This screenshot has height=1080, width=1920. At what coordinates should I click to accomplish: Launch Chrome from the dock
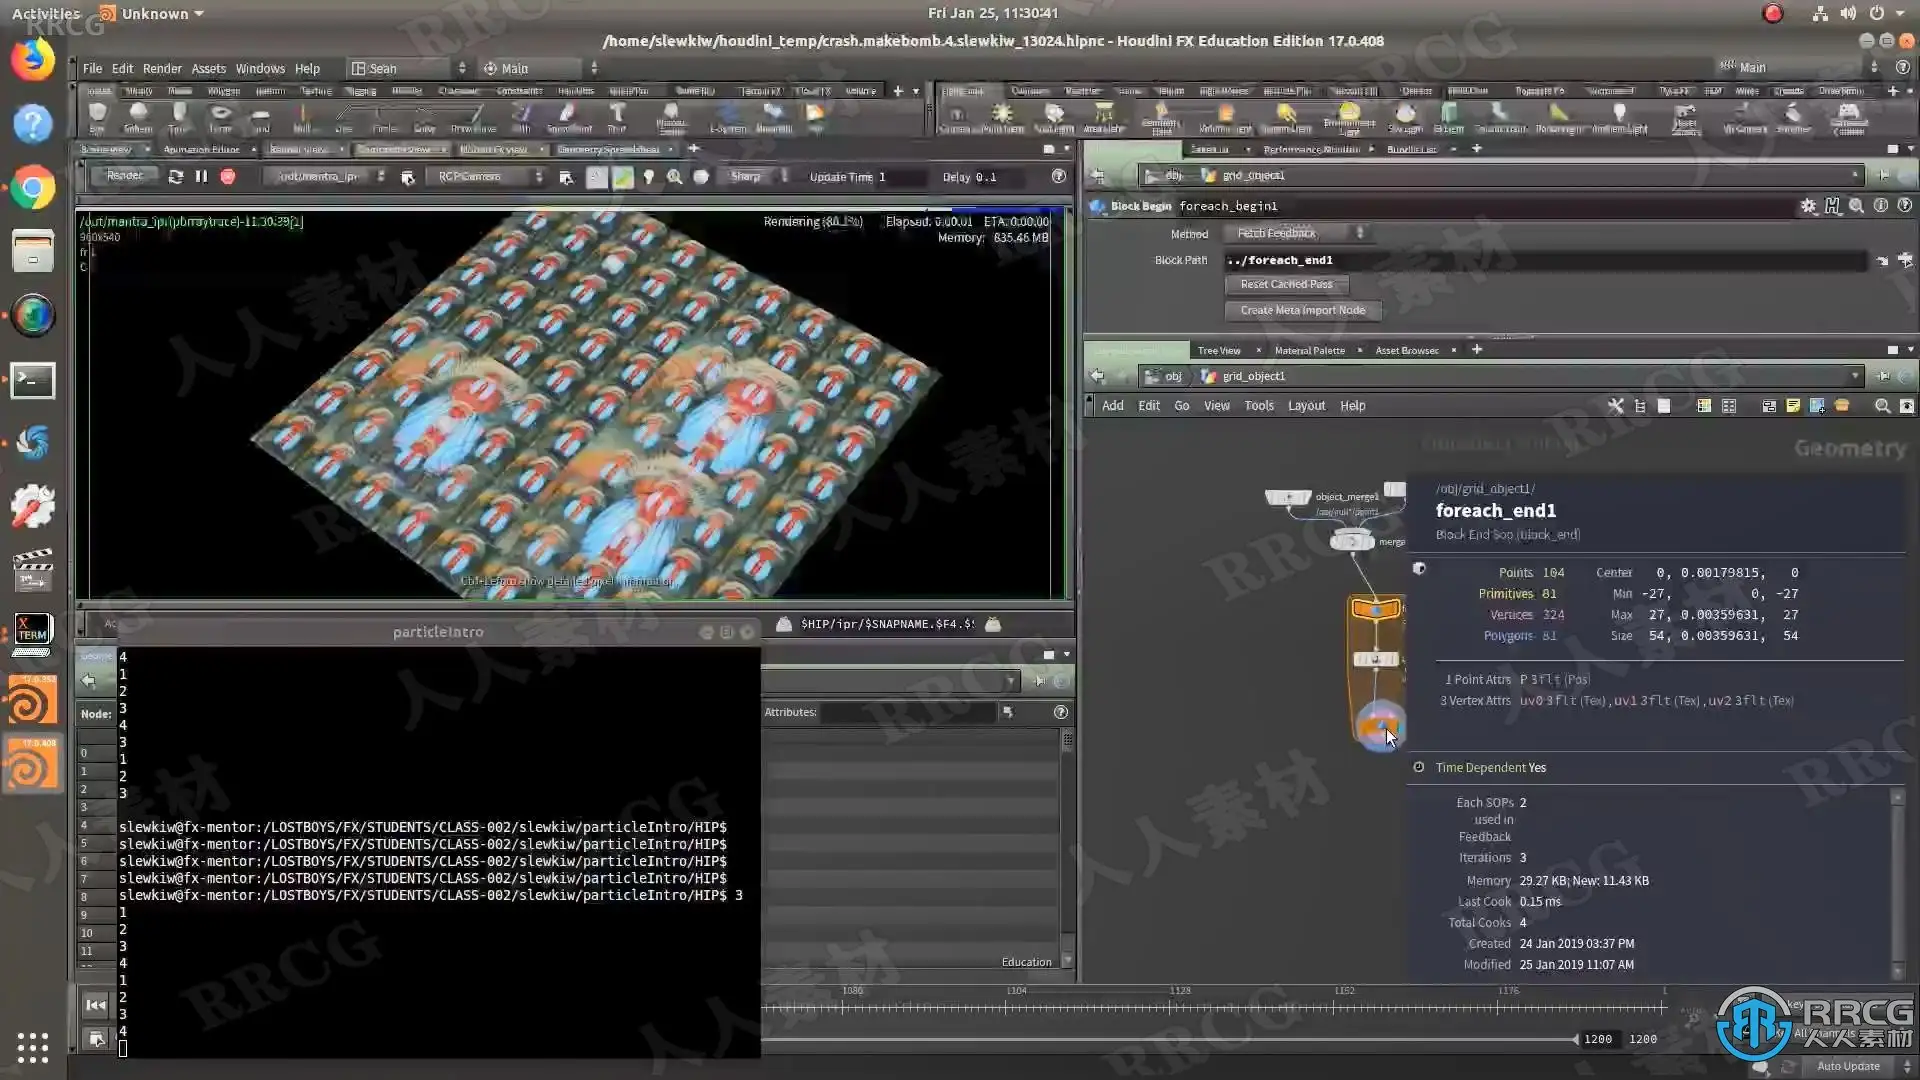point(32,188)
